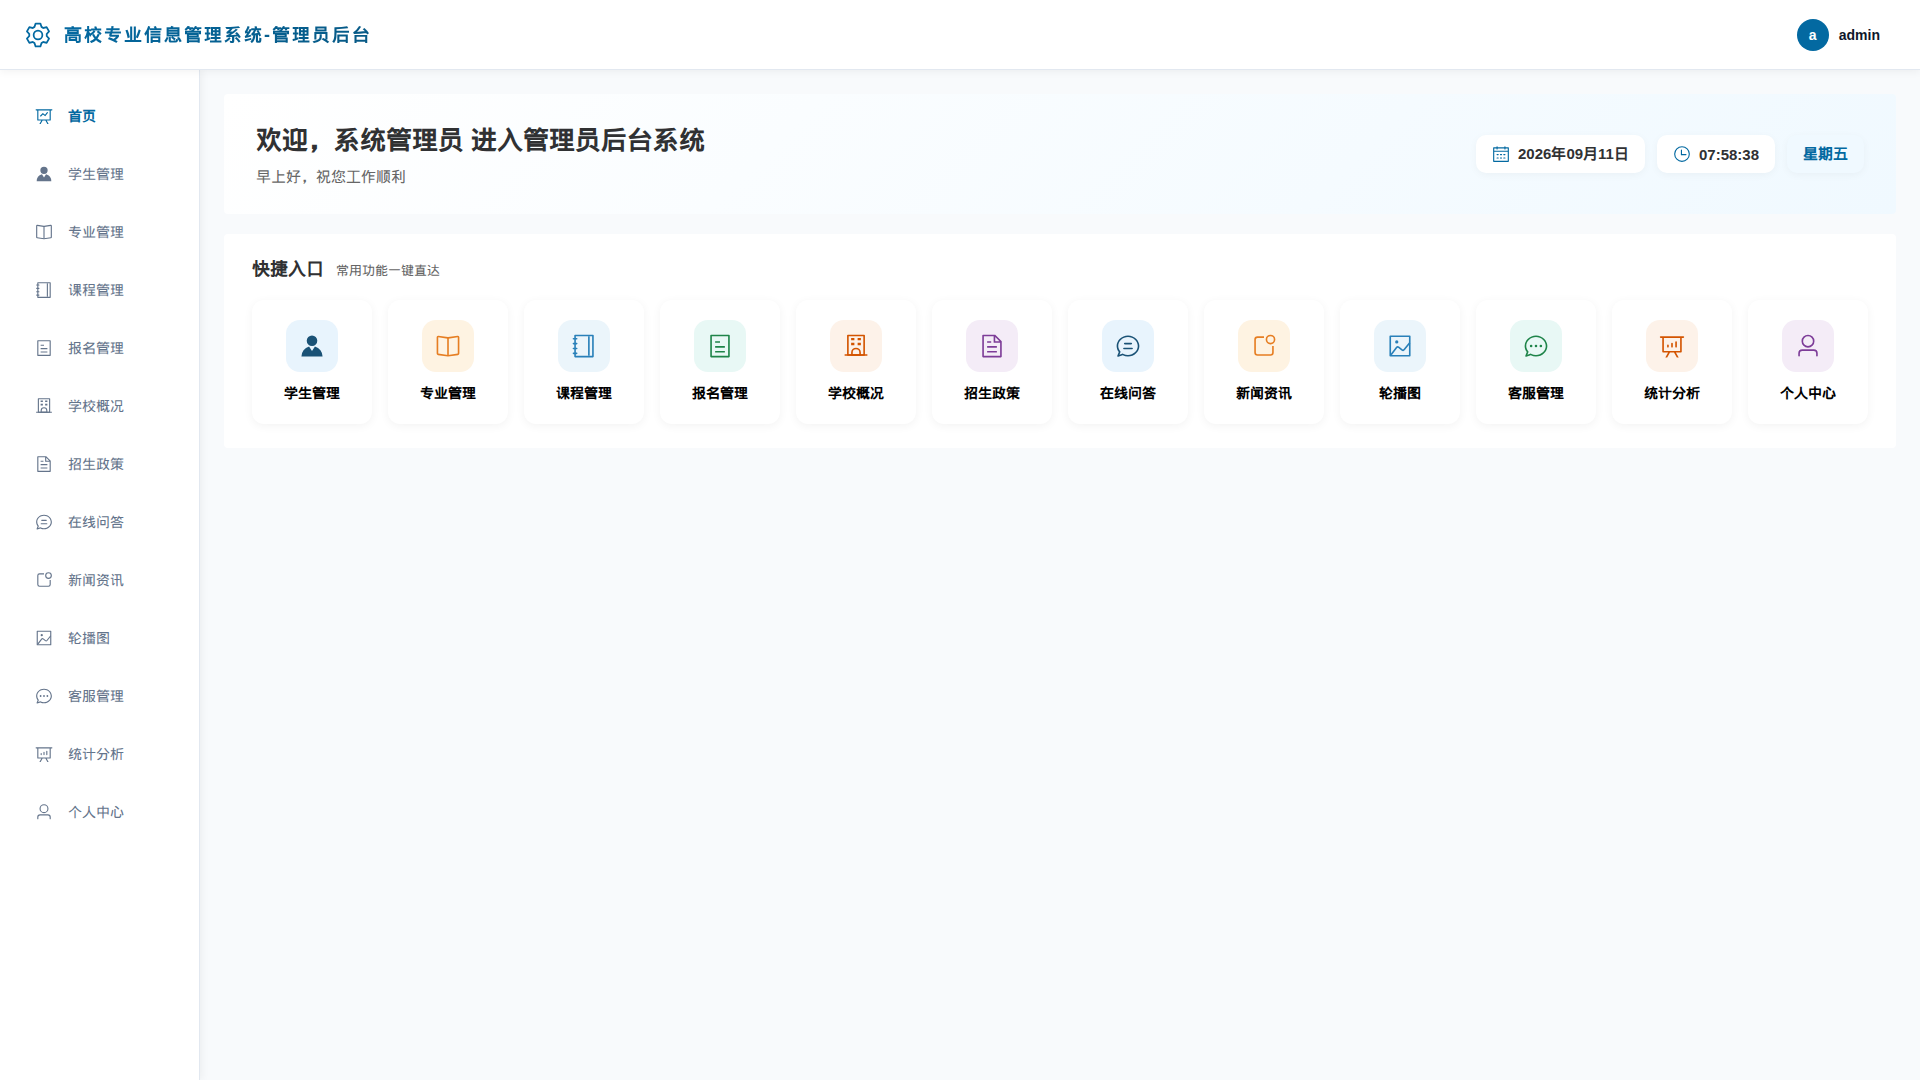Image resolution: width=1920 pixels, height=1080 pixels.
Task: Open 学生管理 sidebar person icon
Action: 44,174
